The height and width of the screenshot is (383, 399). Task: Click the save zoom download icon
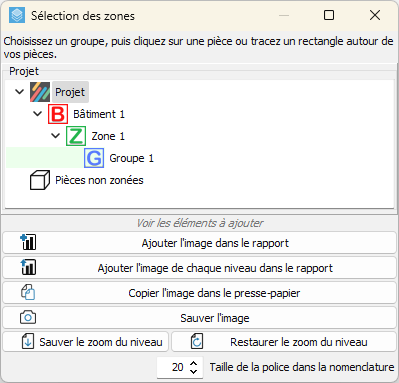[28, 342]
